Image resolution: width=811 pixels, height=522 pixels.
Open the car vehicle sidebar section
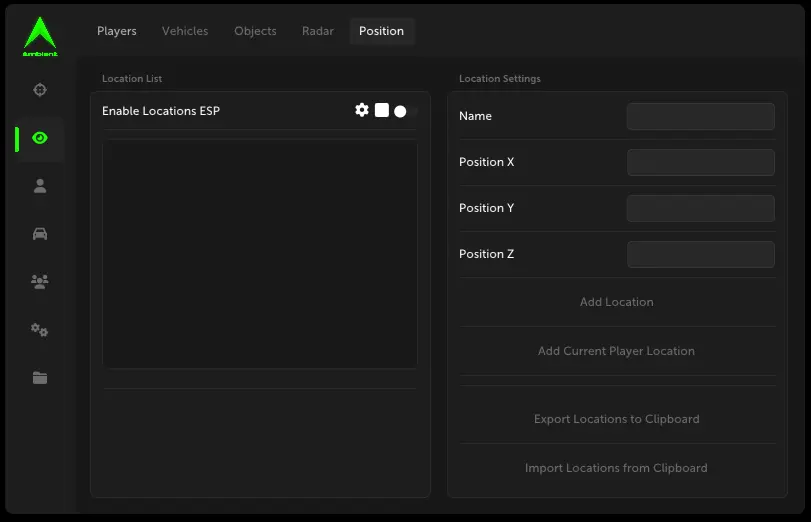pyautogui.click(x=40, y=234)
